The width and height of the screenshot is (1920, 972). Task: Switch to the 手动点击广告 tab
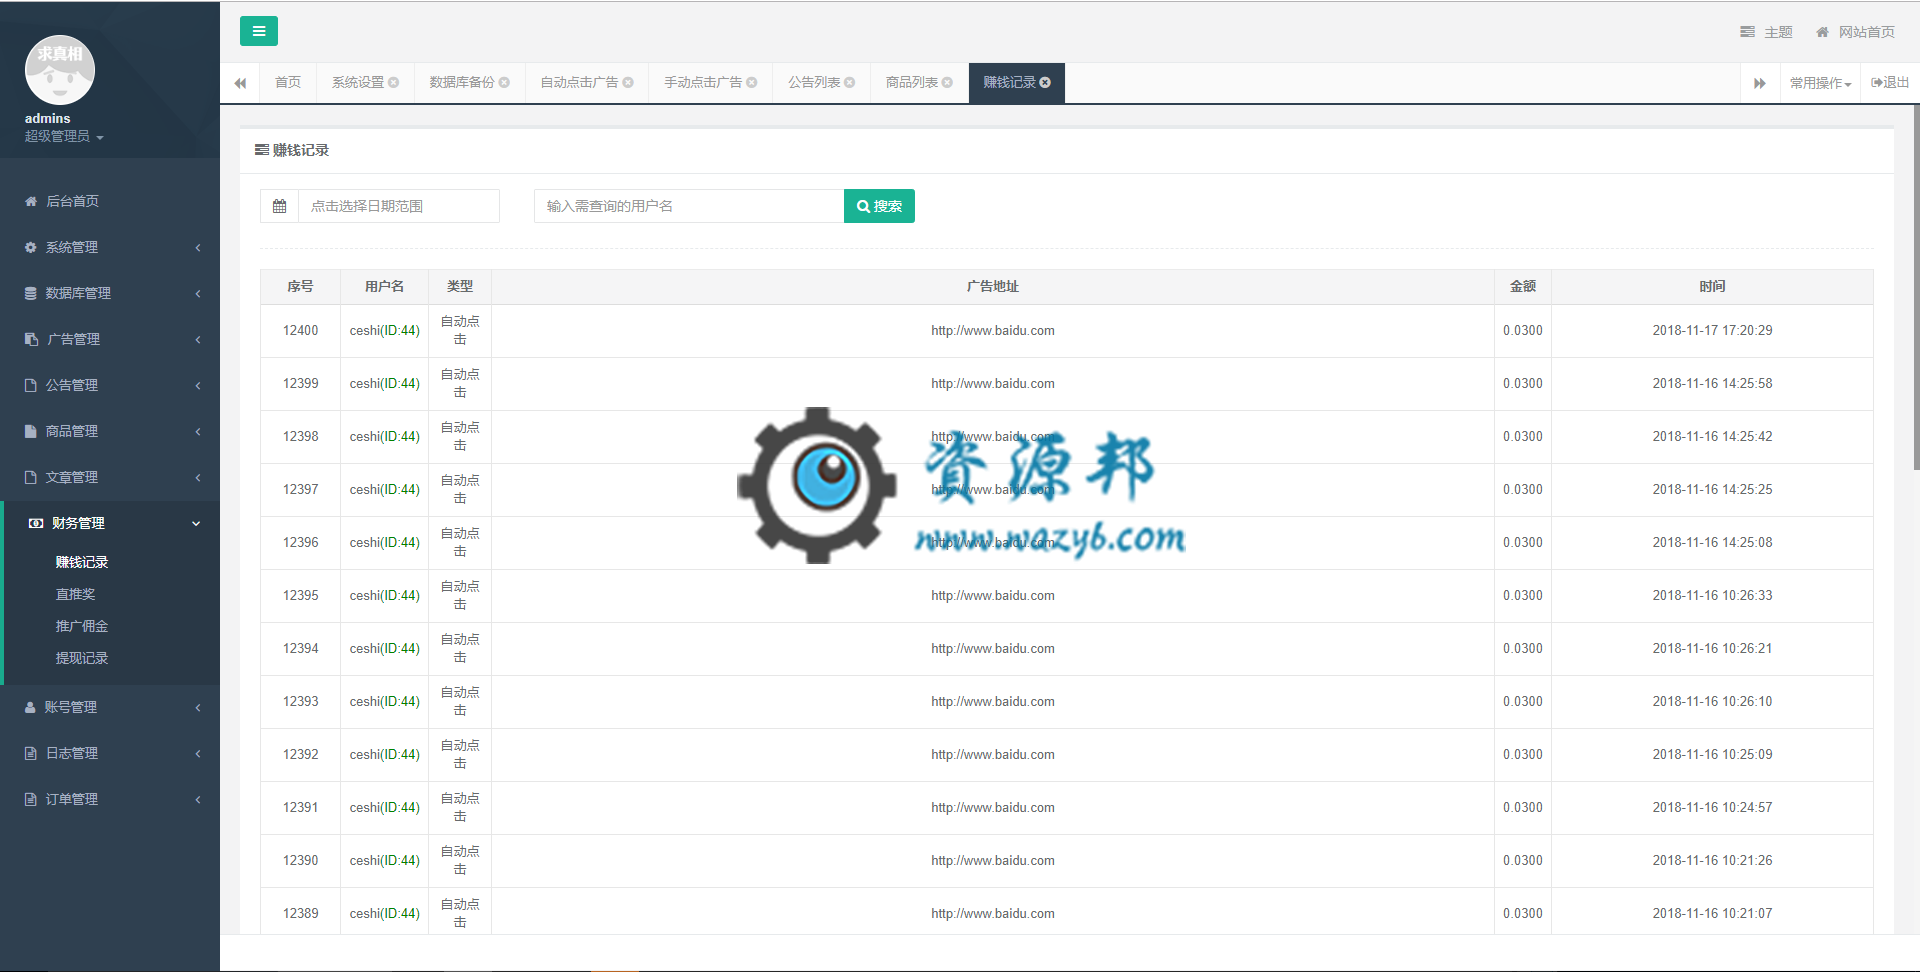[703, 82]
